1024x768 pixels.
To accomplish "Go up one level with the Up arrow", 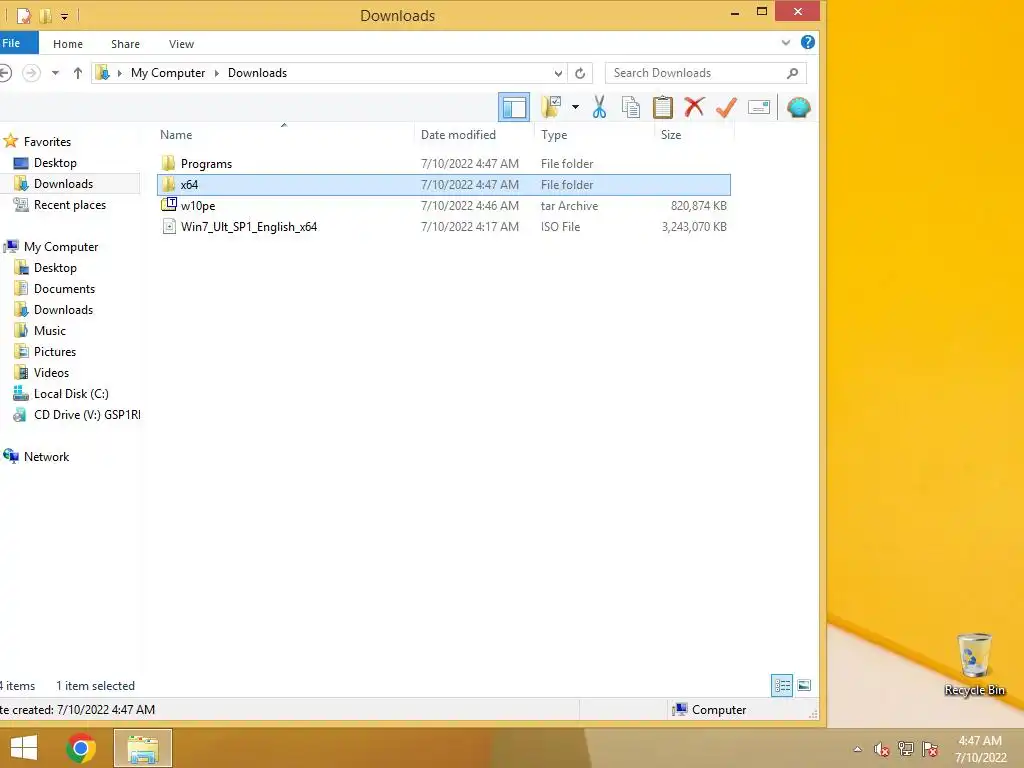I will click(x=78, y=72).
